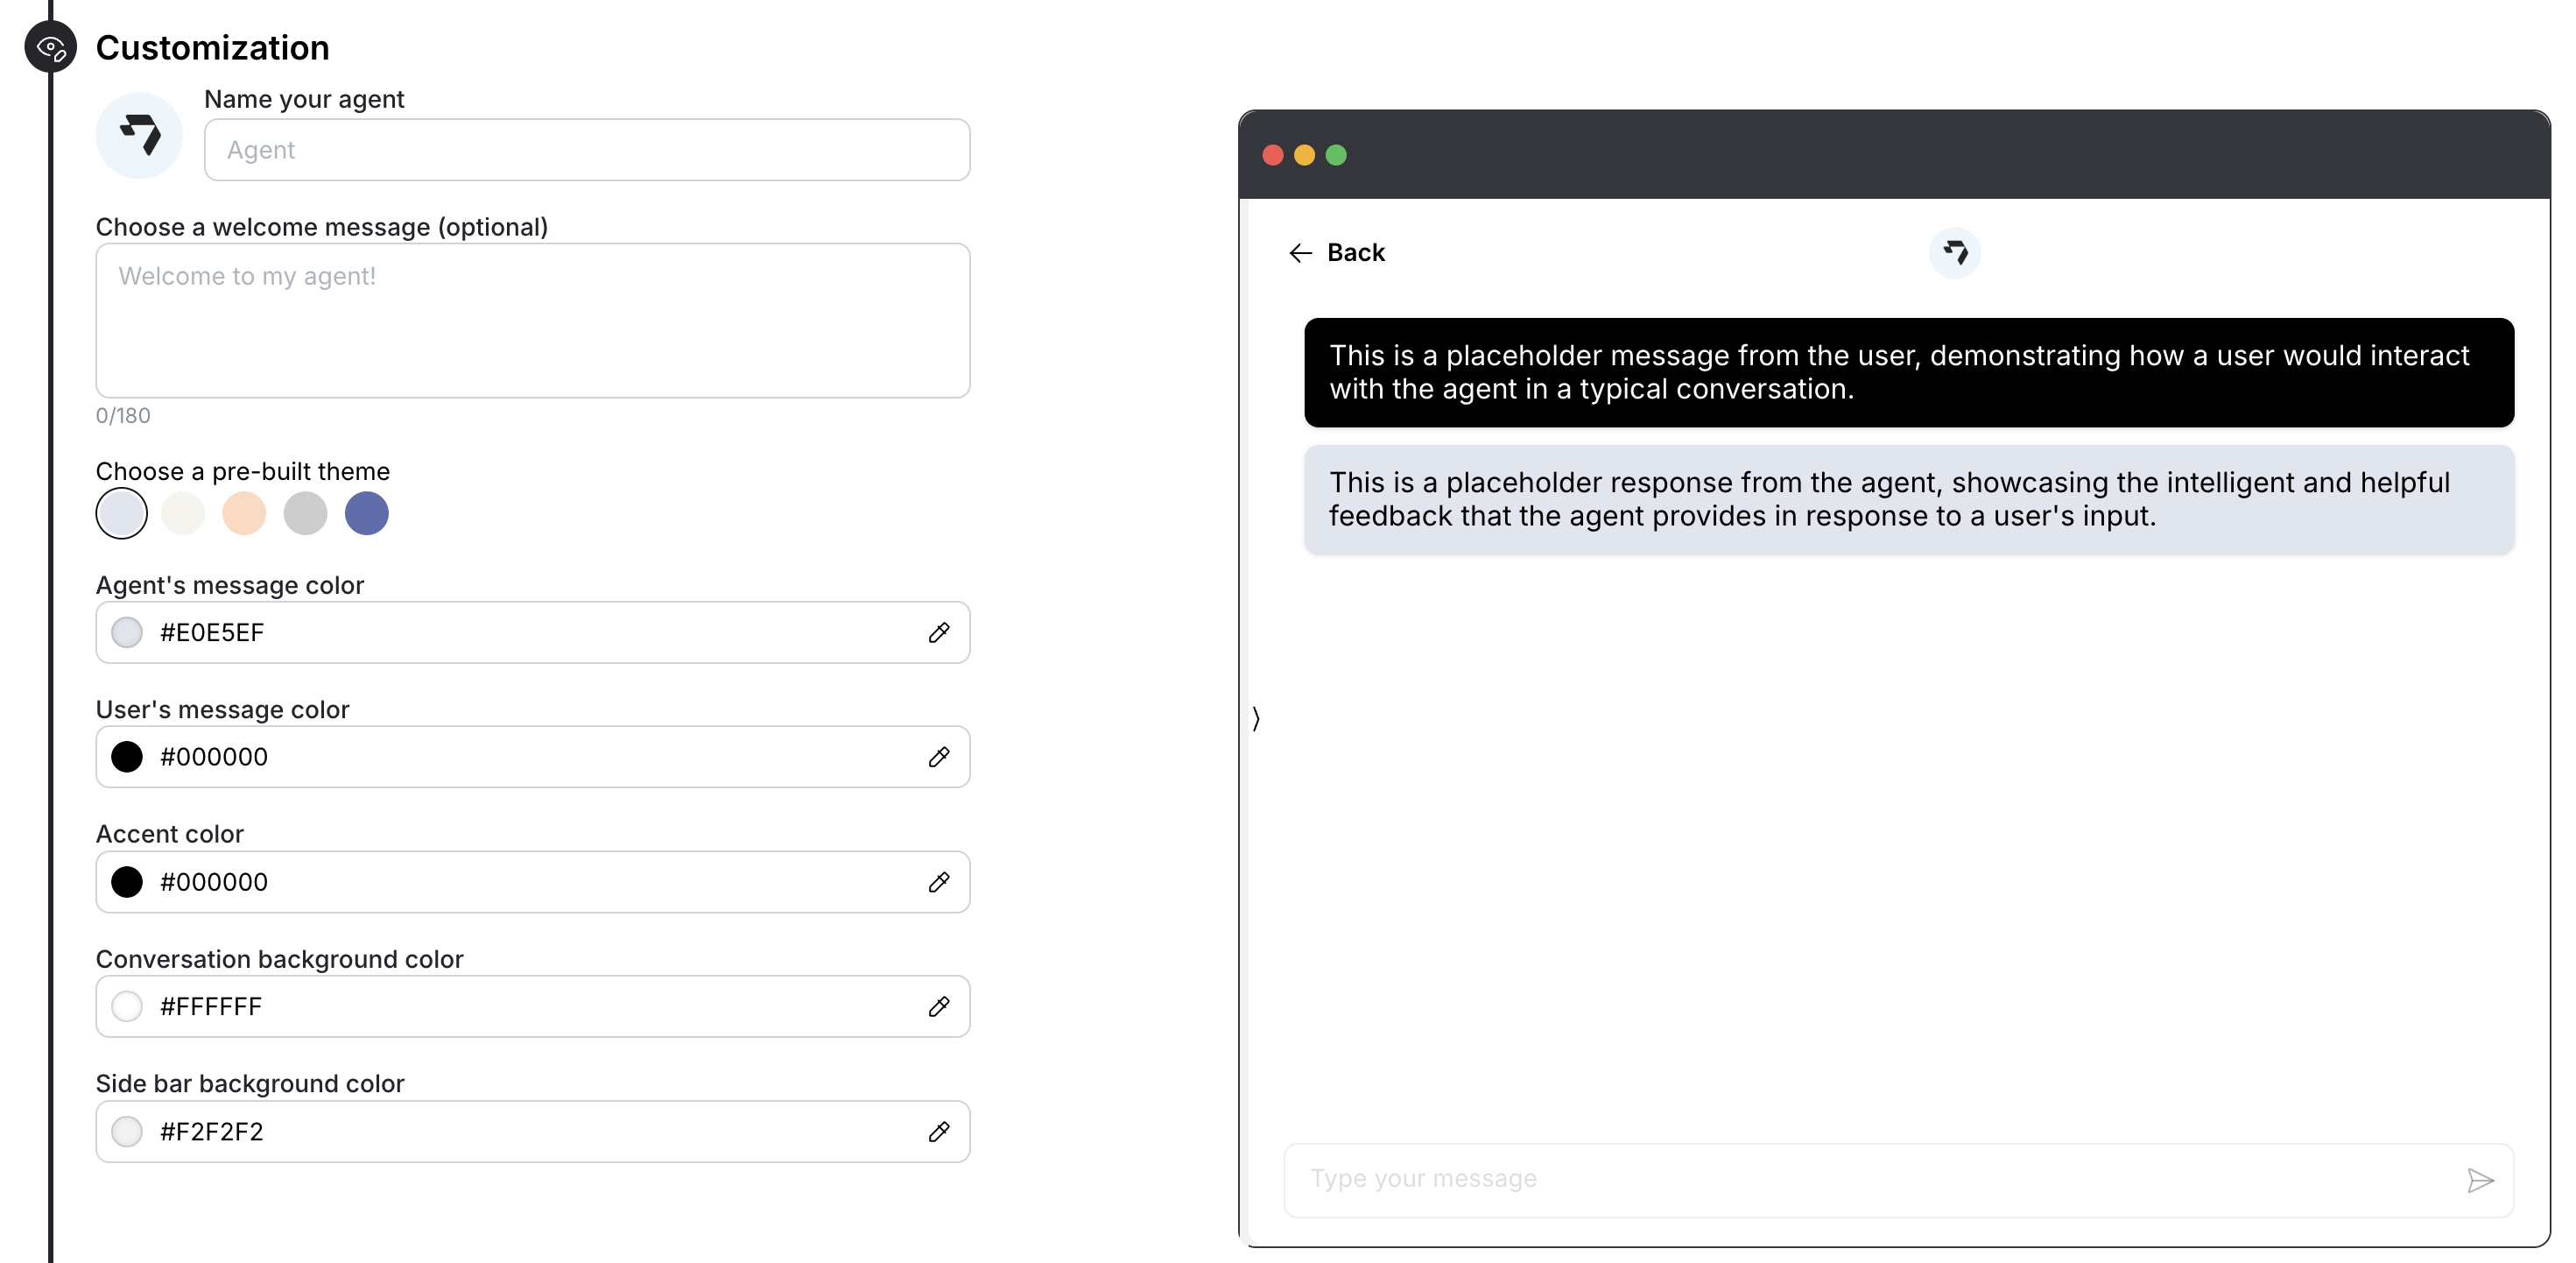Select the off-white pre-built theme
The height and width of the screenshot is (1263, 2576).
click(x=183, y=514)
